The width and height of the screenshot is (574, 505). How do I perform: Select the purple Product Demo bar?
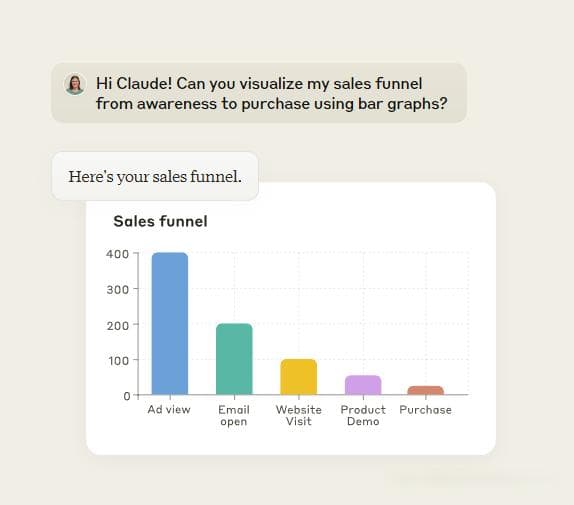click(363, 385)
